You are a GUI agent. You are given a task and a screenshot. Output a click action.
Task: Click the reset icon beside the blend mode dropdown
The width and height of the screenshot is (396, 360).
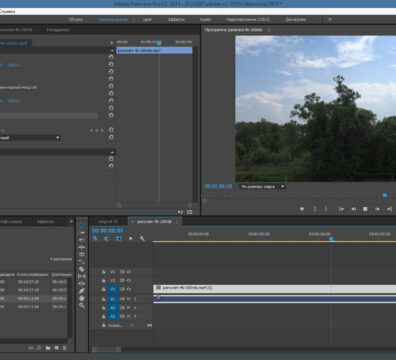point(111,137)
